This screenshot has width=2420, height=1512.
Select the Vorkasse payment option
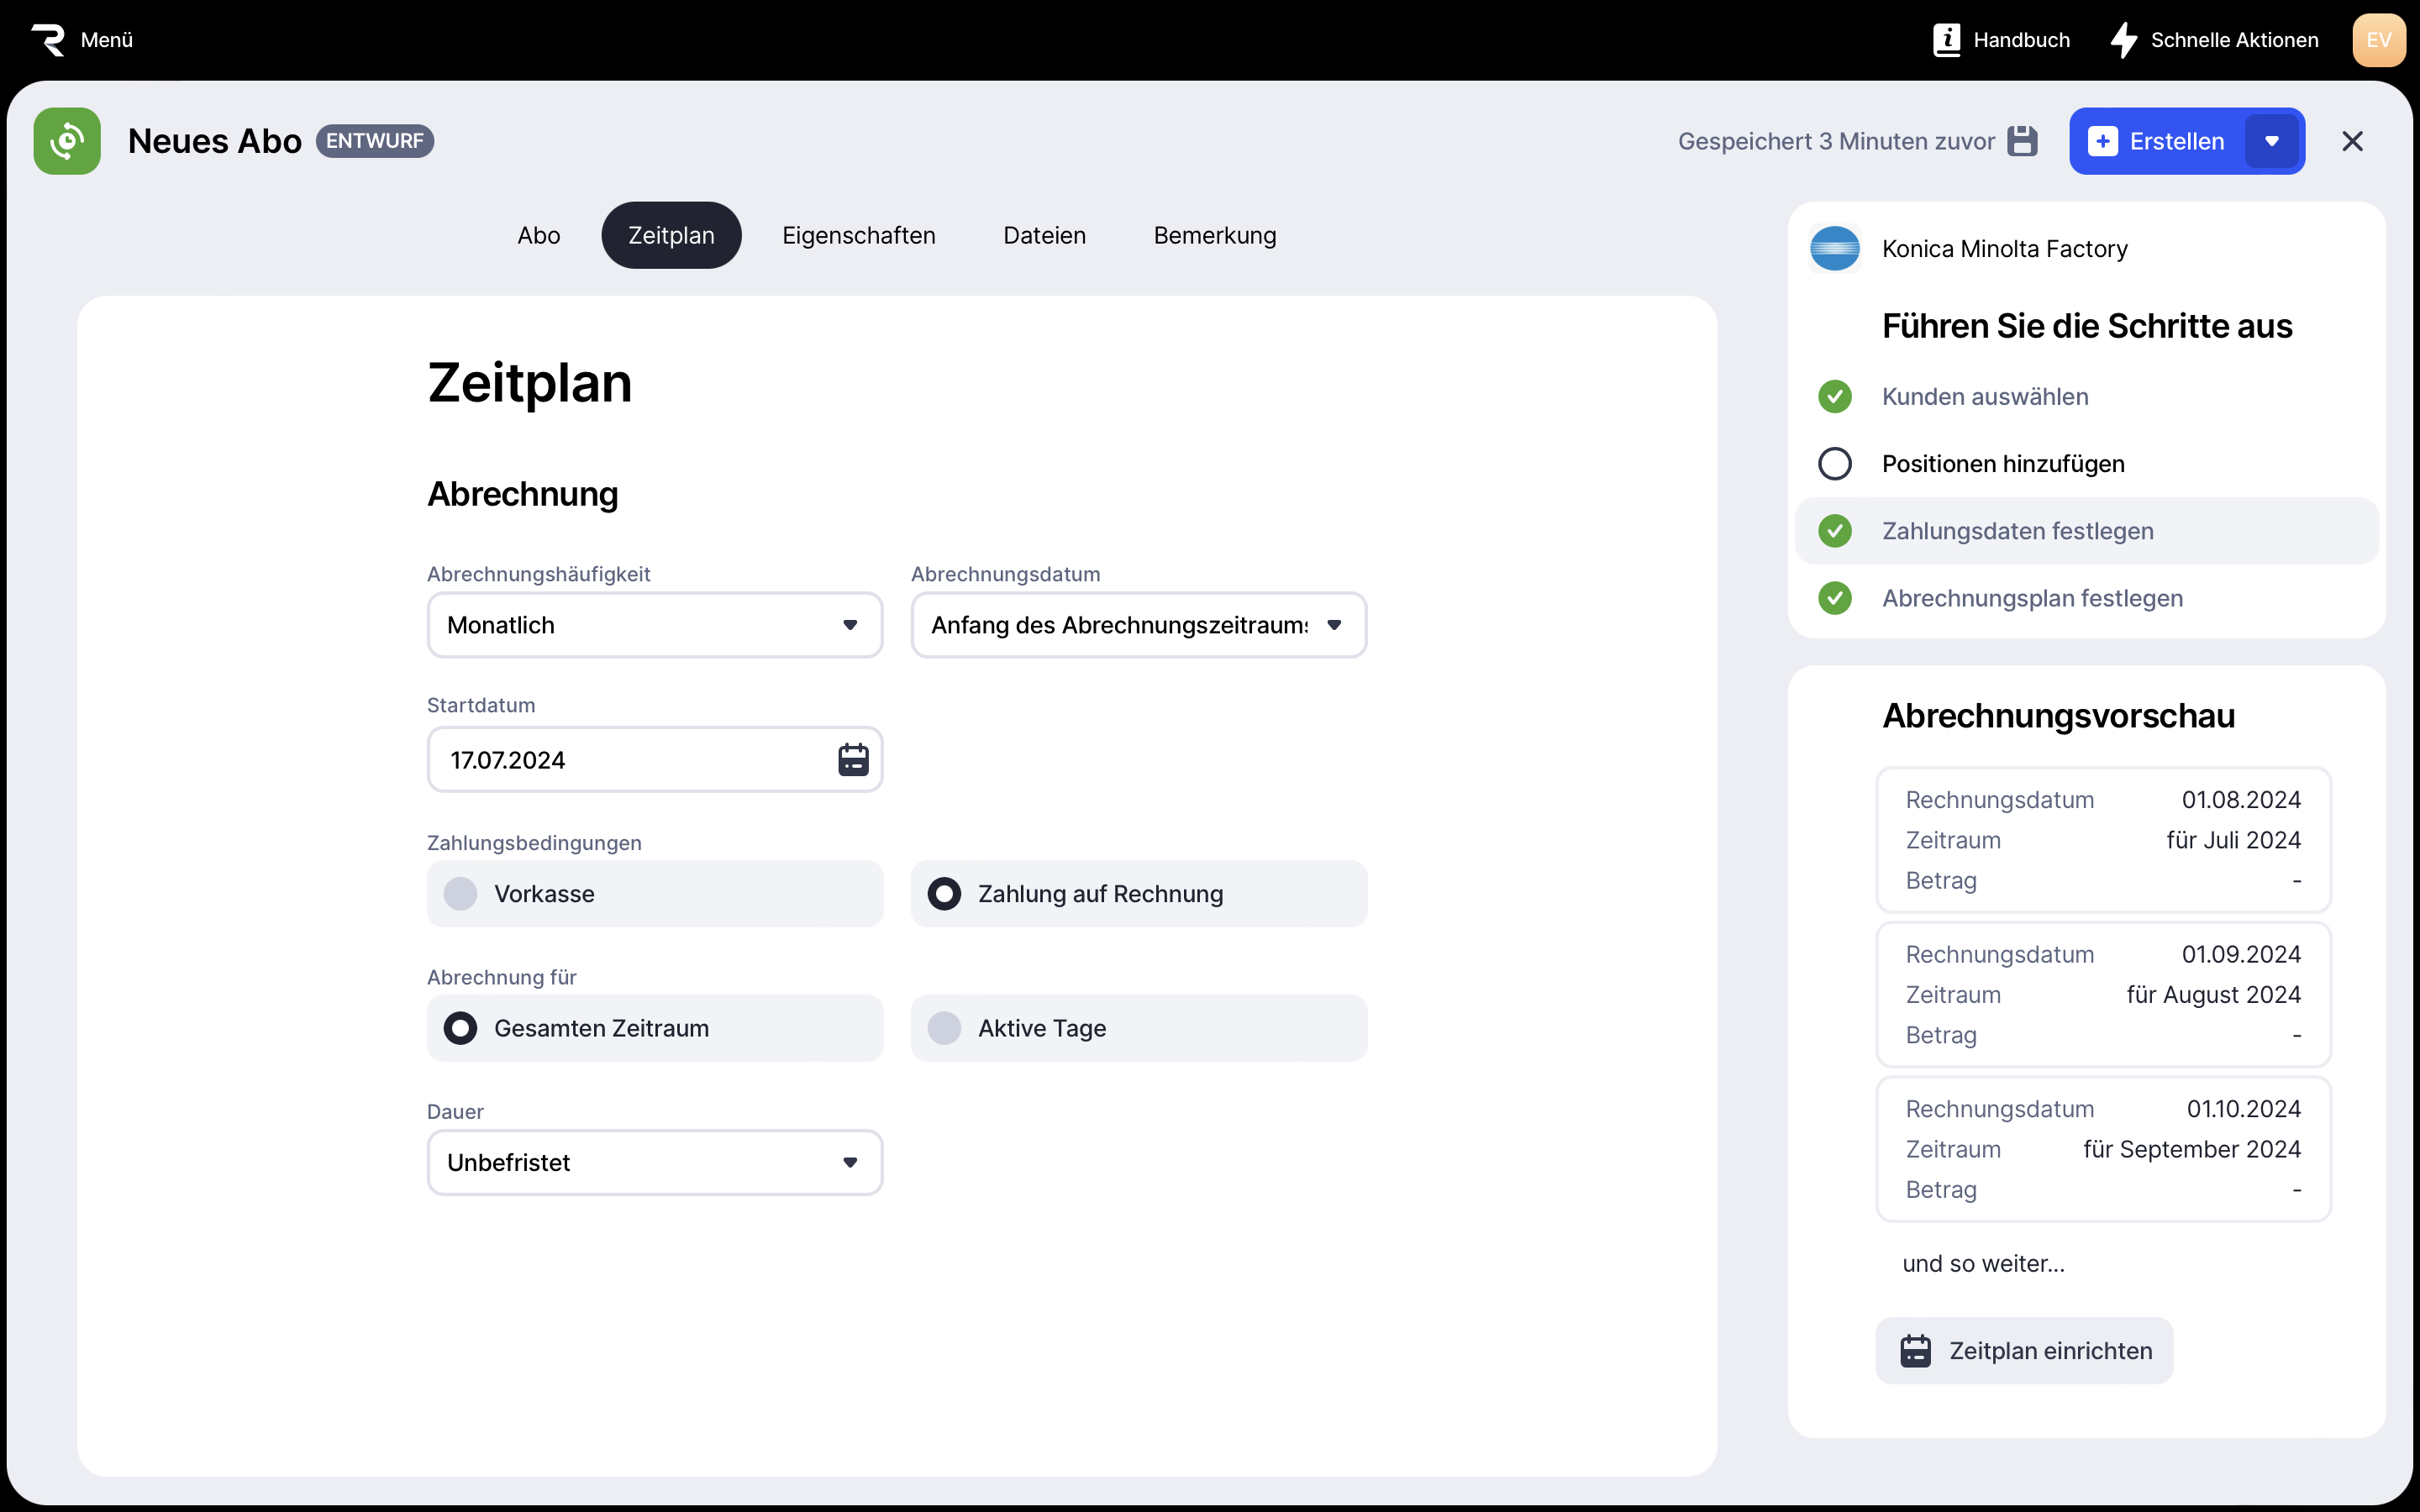(x=461, y=894)
